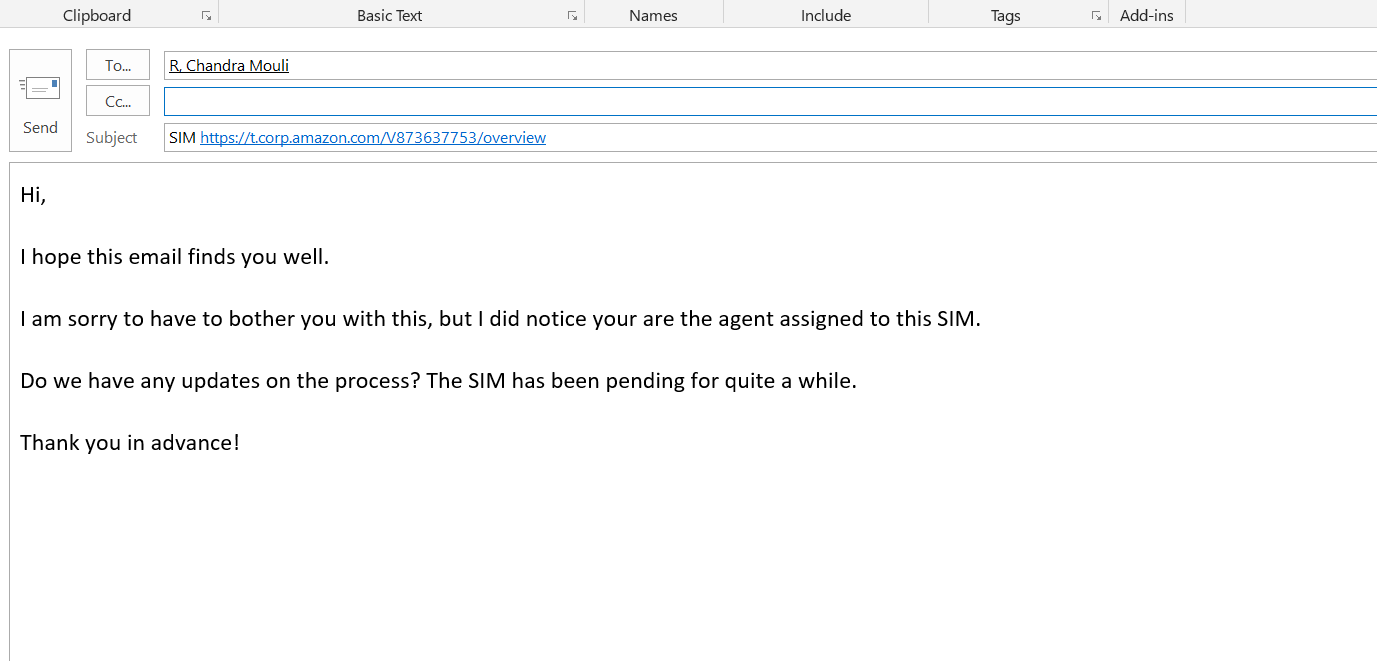Image resolution: width=1377 pixels, height=661 pixels.
Task: Click the Cc... address book button
Action: [118, 101]
